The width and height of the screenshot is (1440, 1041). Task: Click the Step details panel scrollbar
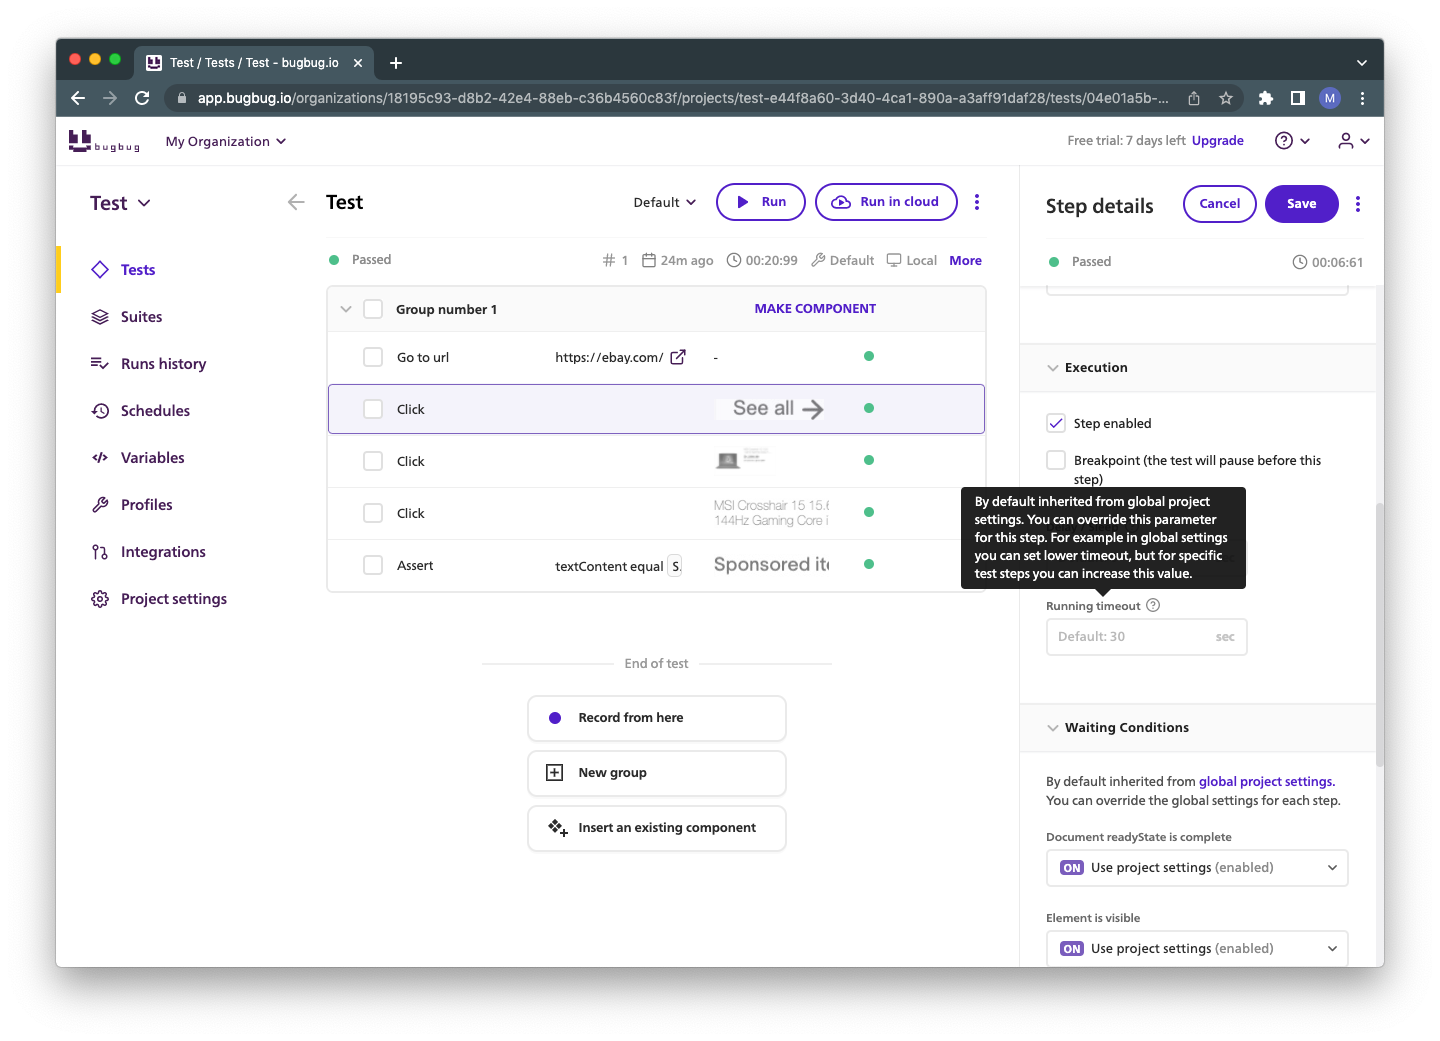(x=1380, y=634)
